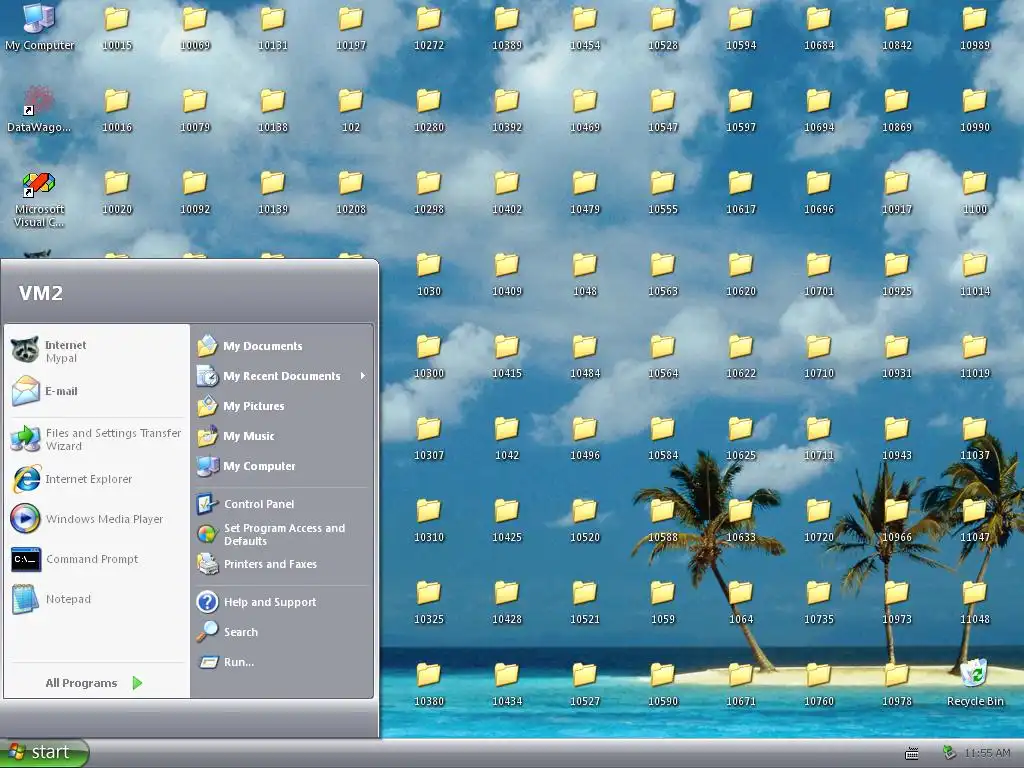Launch Files and Settings Transfer Wizard

[97, 439]
